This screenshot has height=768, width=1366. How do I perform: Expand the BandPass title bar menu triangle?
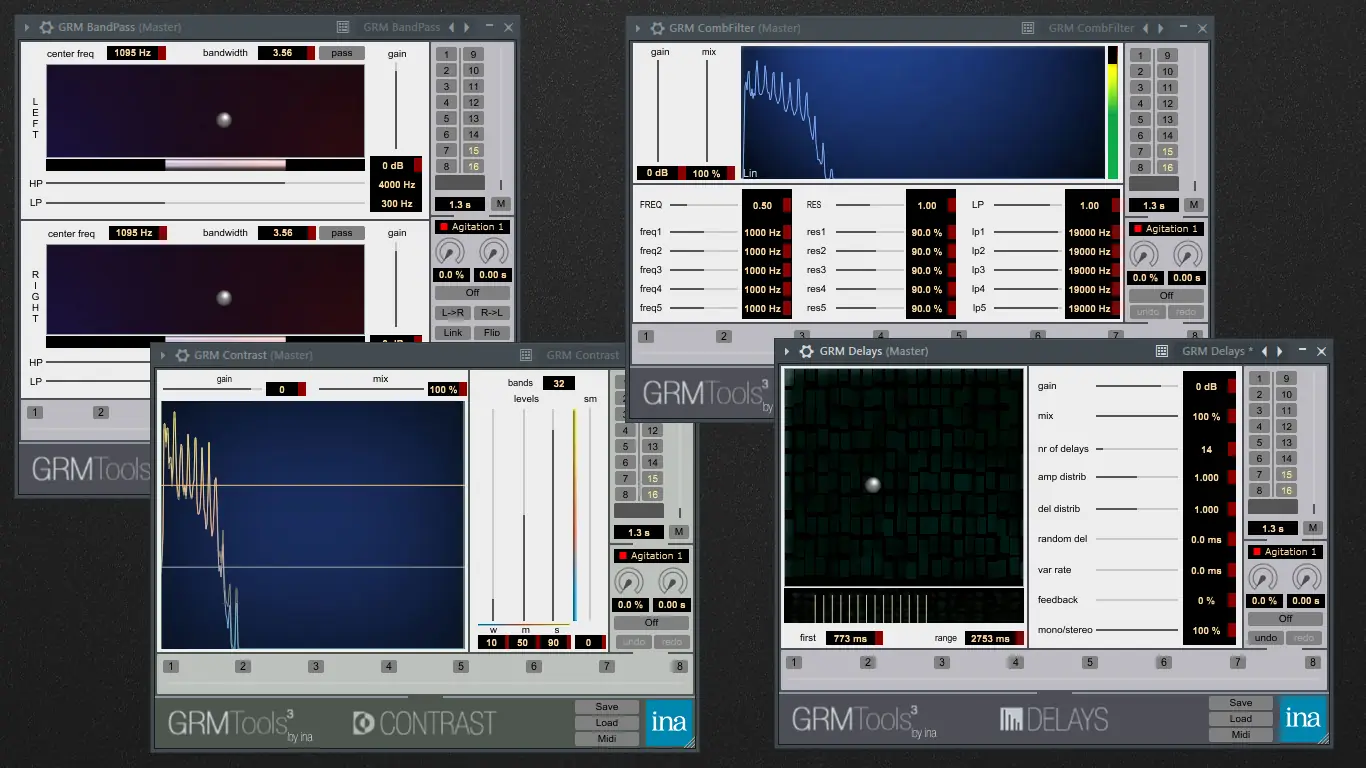(x=27, y=27)
